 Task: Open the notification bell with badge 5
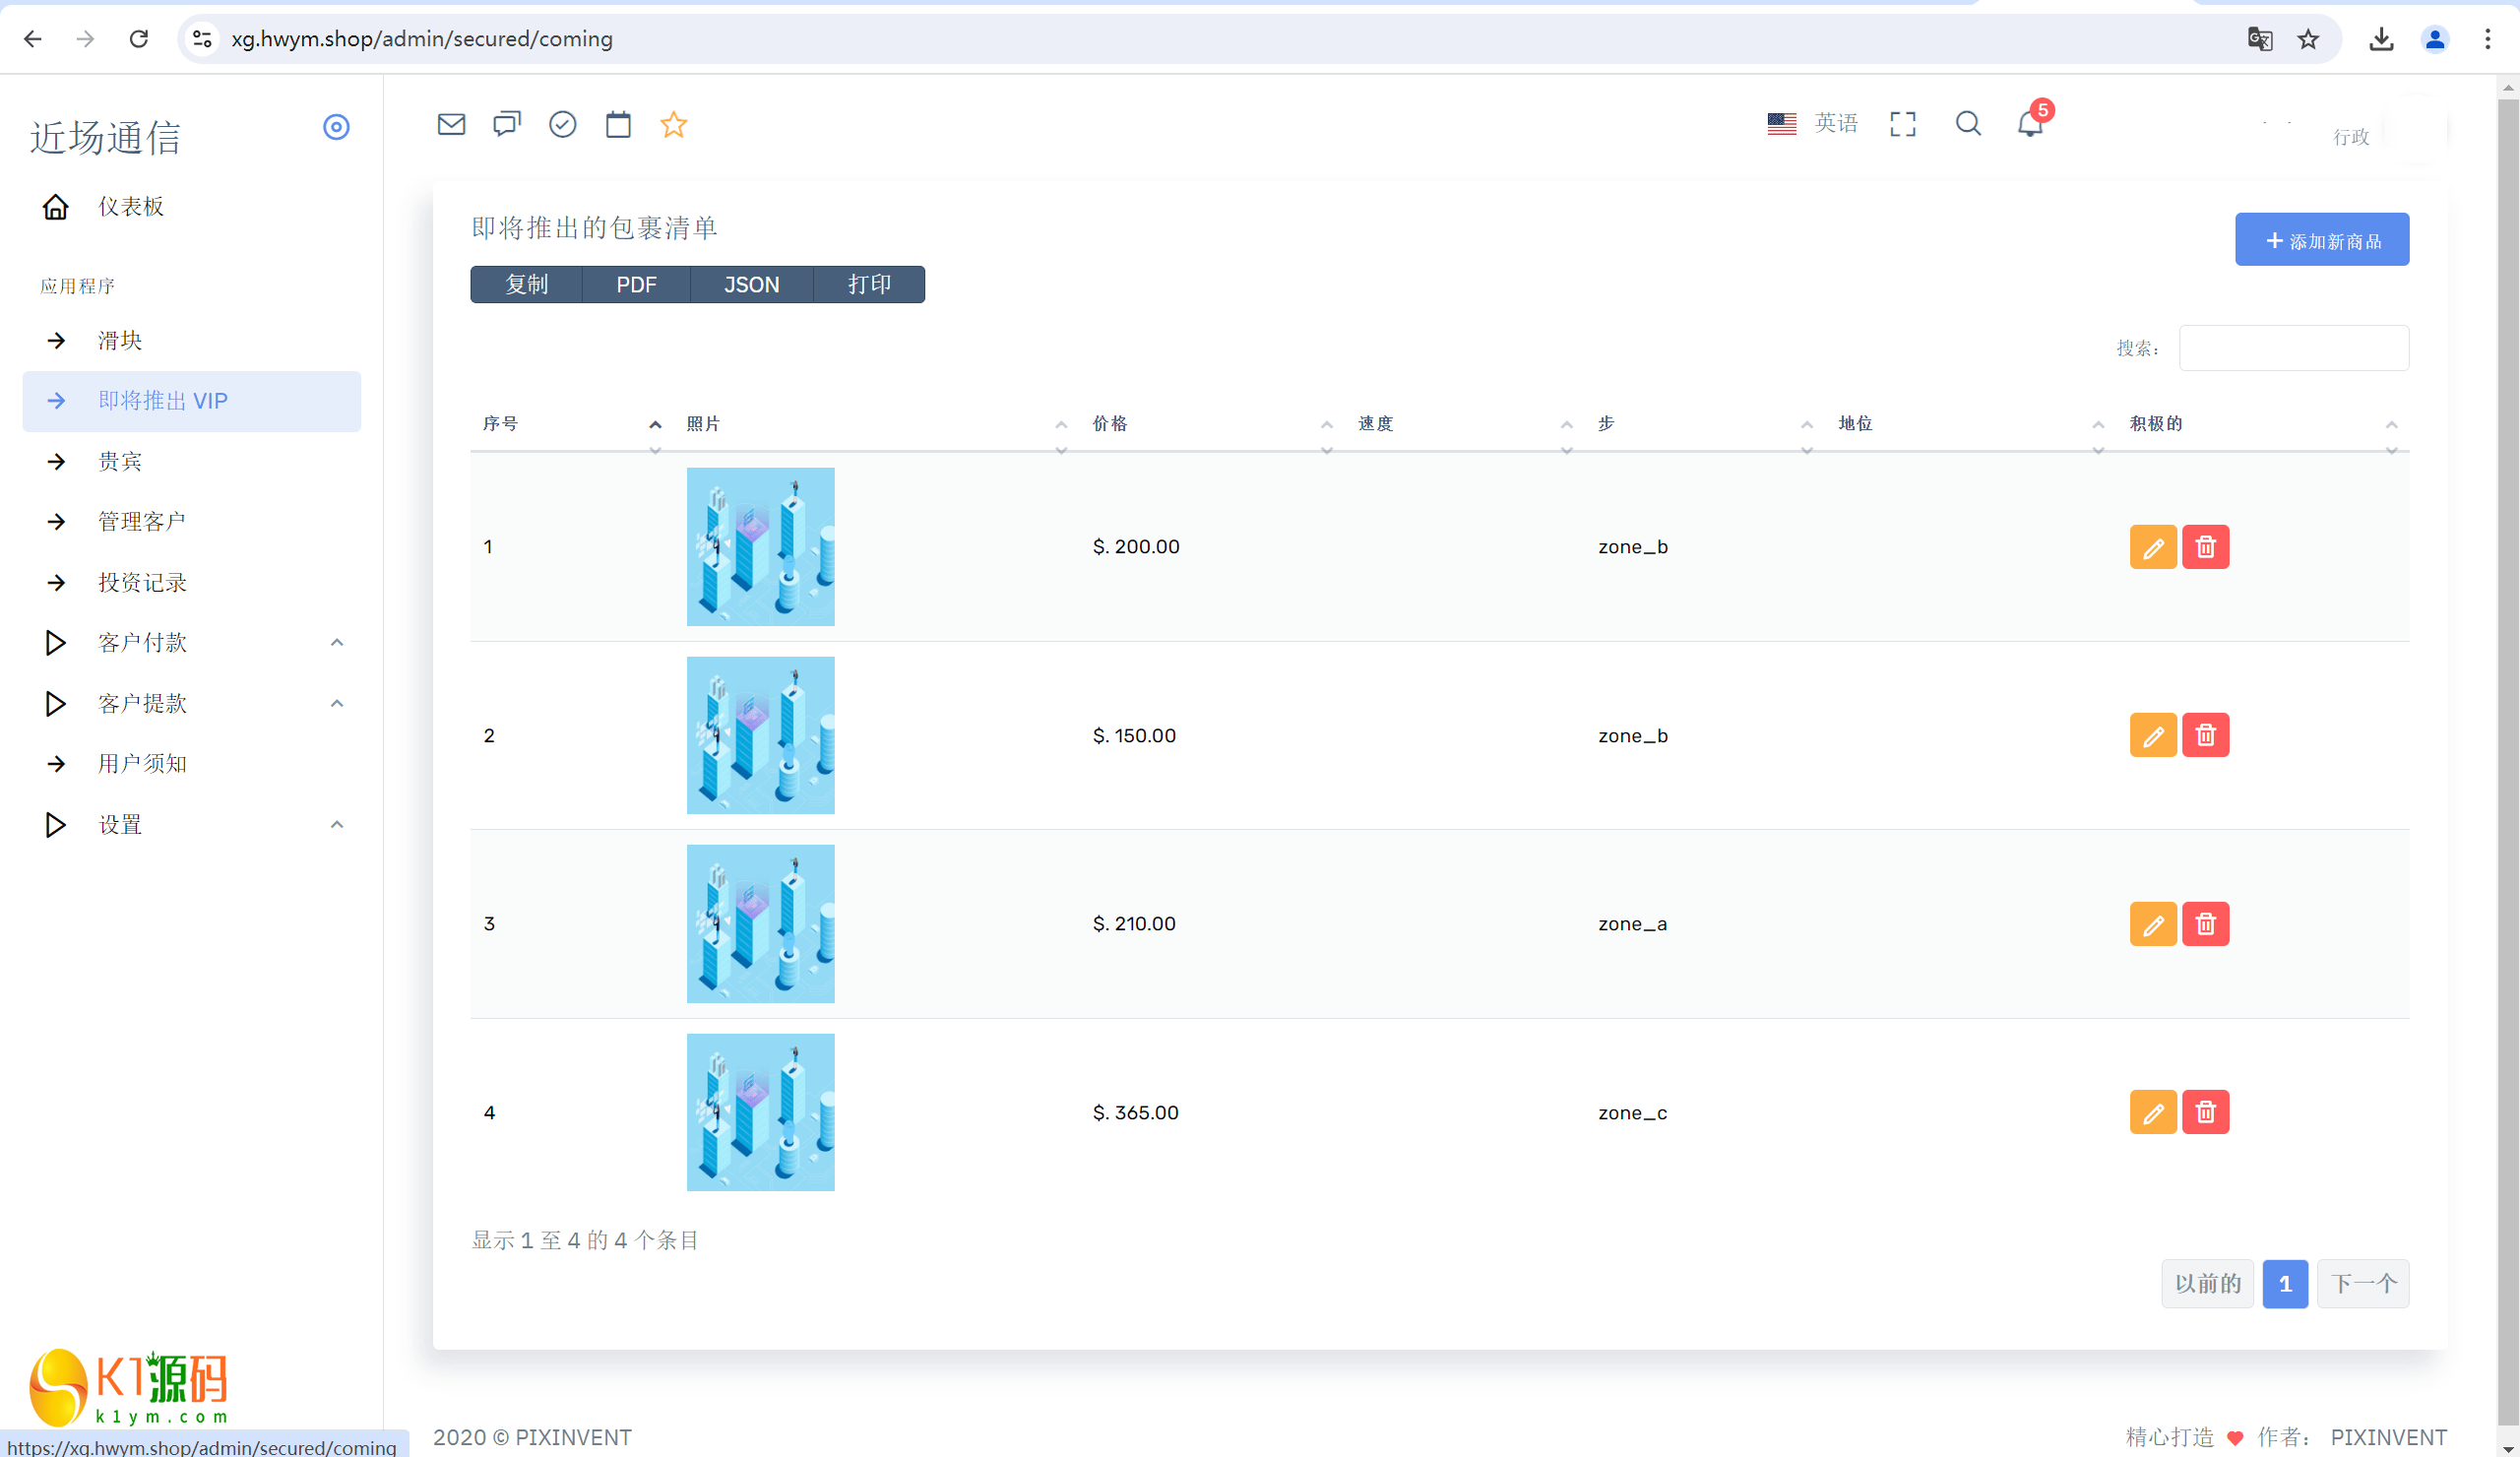tap(2029, 124)
